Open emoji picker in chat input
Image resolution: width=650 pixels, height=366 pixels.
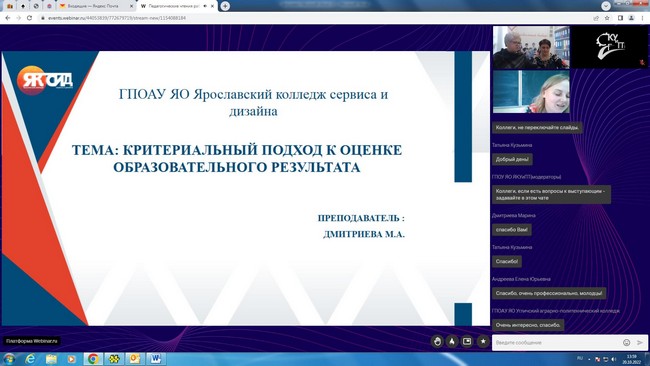coord(626,342)
